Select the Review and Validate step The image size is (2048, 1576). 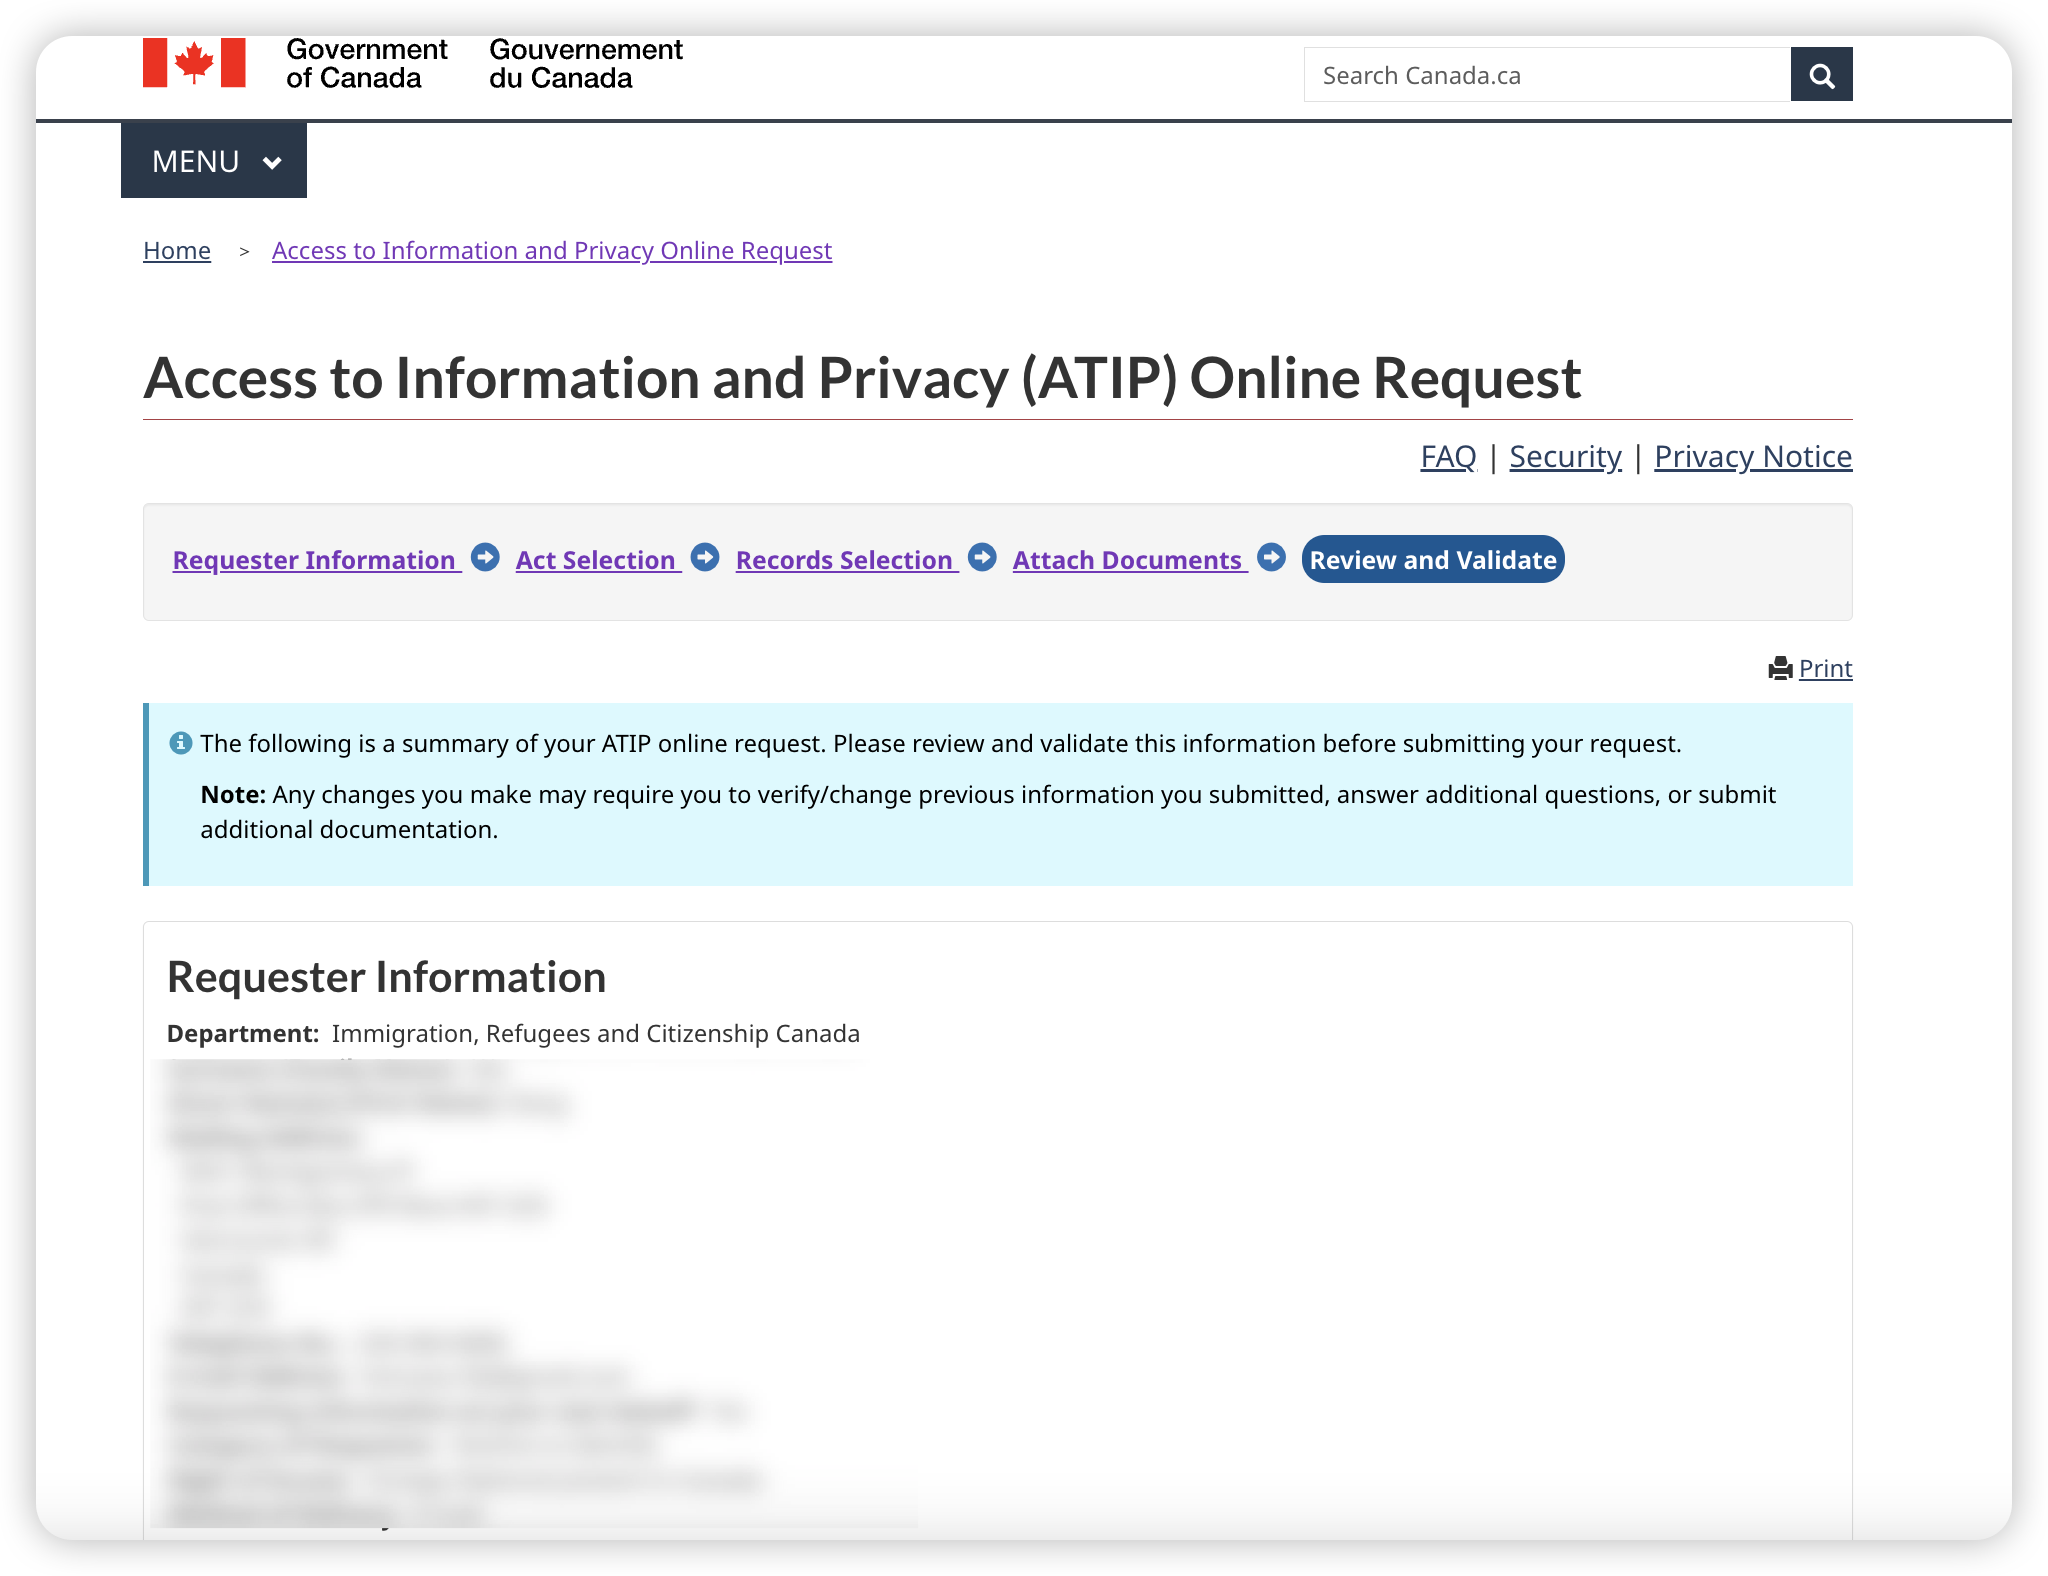tap(1433, 559)
